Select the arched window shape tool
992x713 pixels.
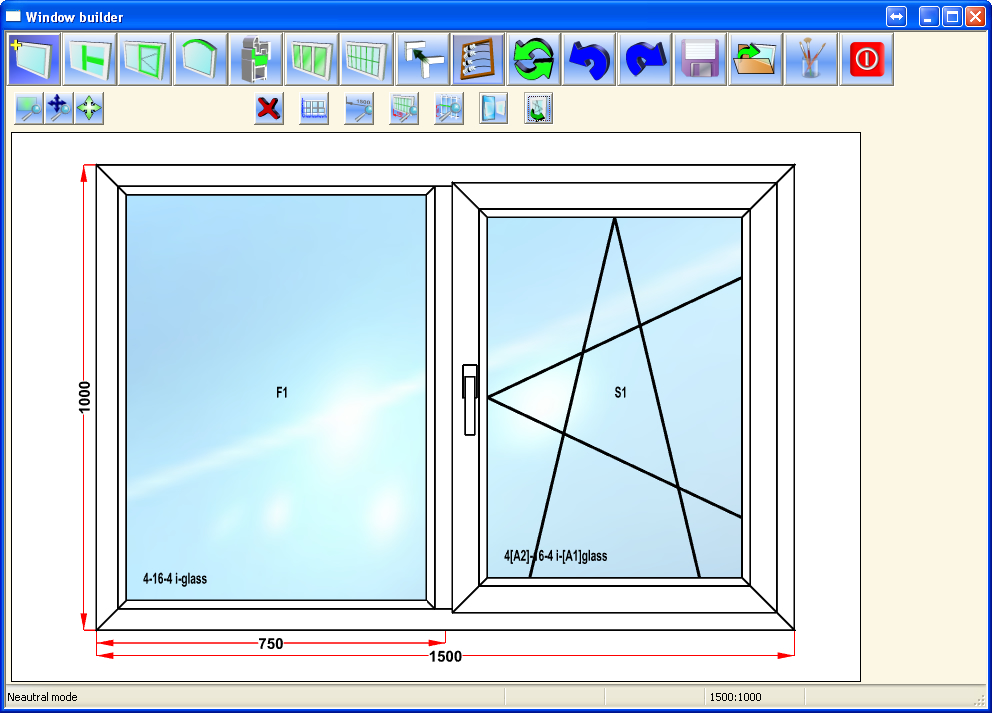(x=201, y=59)
